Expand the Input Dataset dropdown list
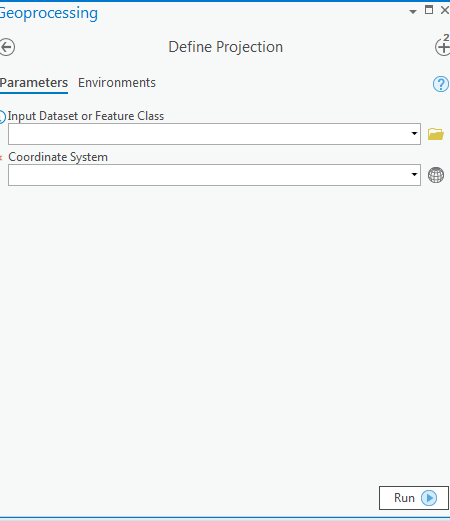Viewport: 450px width, 521px height. (414, 134)
